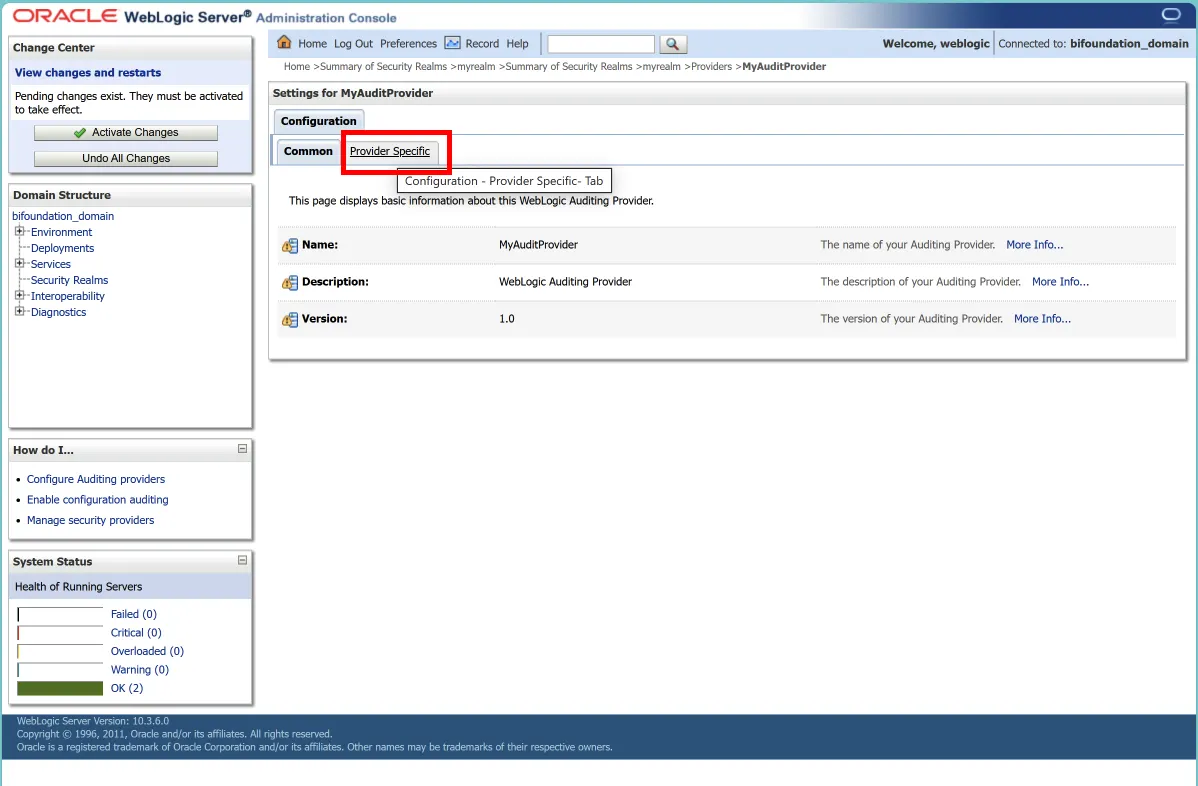The width and height of the screenshot is (1198, 786).
Task: Click the 1.0 version value
Action: pos(507,319)
